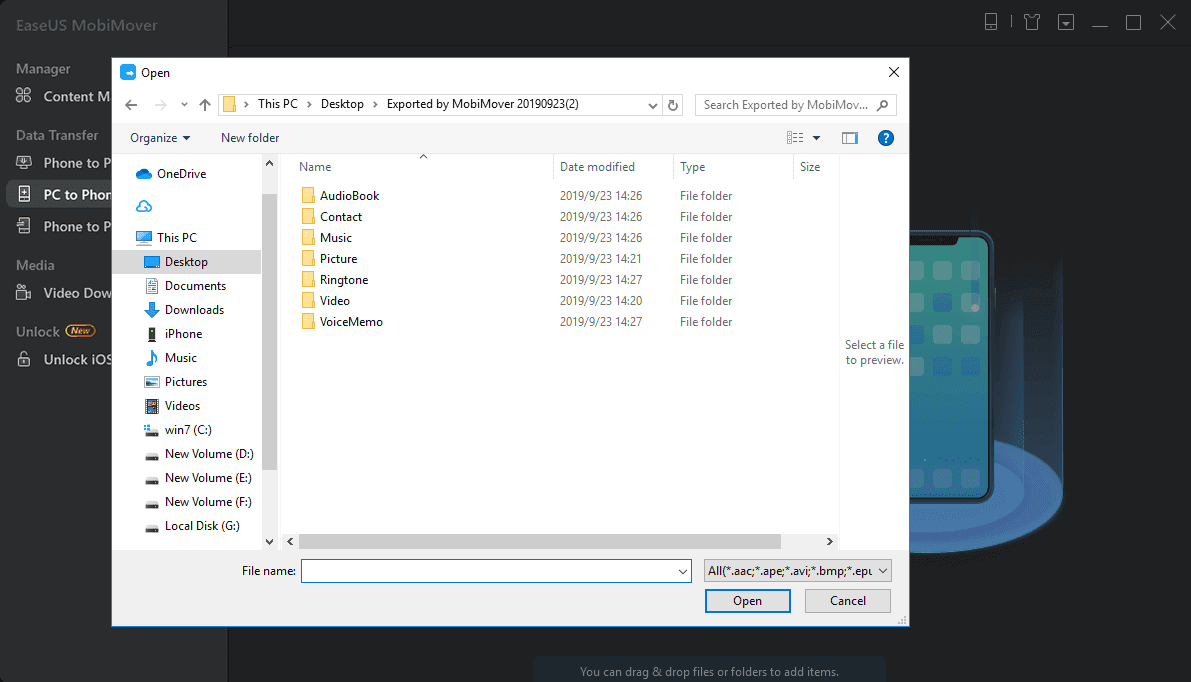Open the Help icon in the dialog toolbar
The width and height of the screenshot is (1191, 682).
(x=886, y=138)
